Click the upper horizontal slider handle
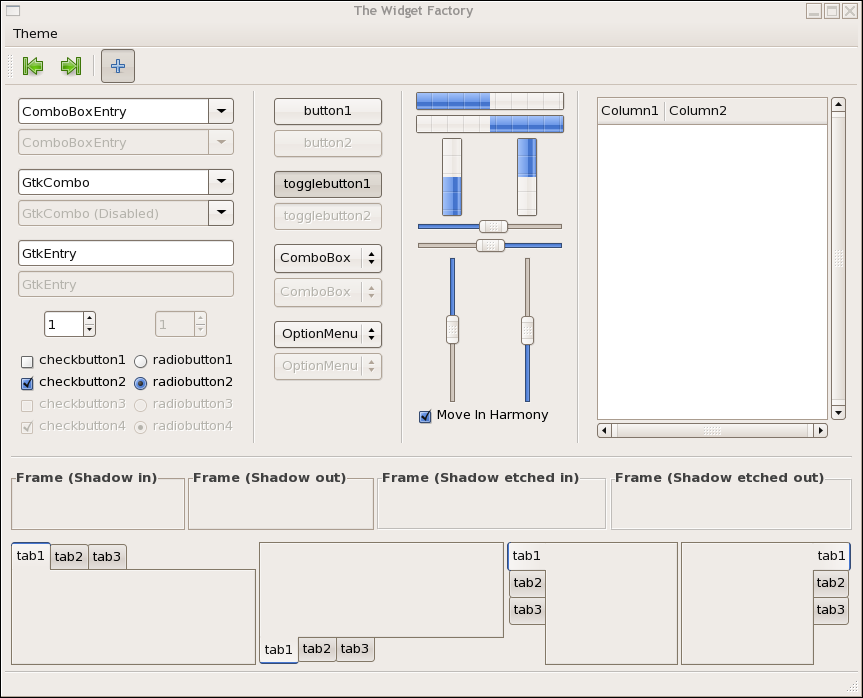This screenshot has width=863, height=698. pyautogui.click(x=493, y=226)
